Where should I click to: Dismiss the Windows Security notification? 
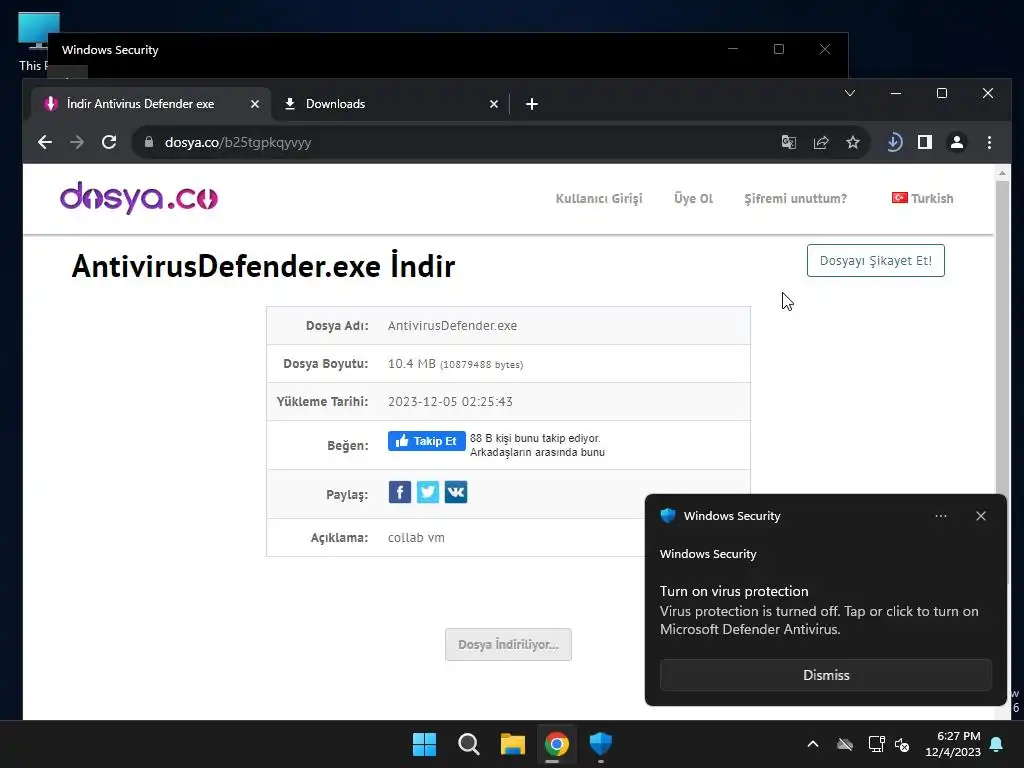[x=825, y=675]
